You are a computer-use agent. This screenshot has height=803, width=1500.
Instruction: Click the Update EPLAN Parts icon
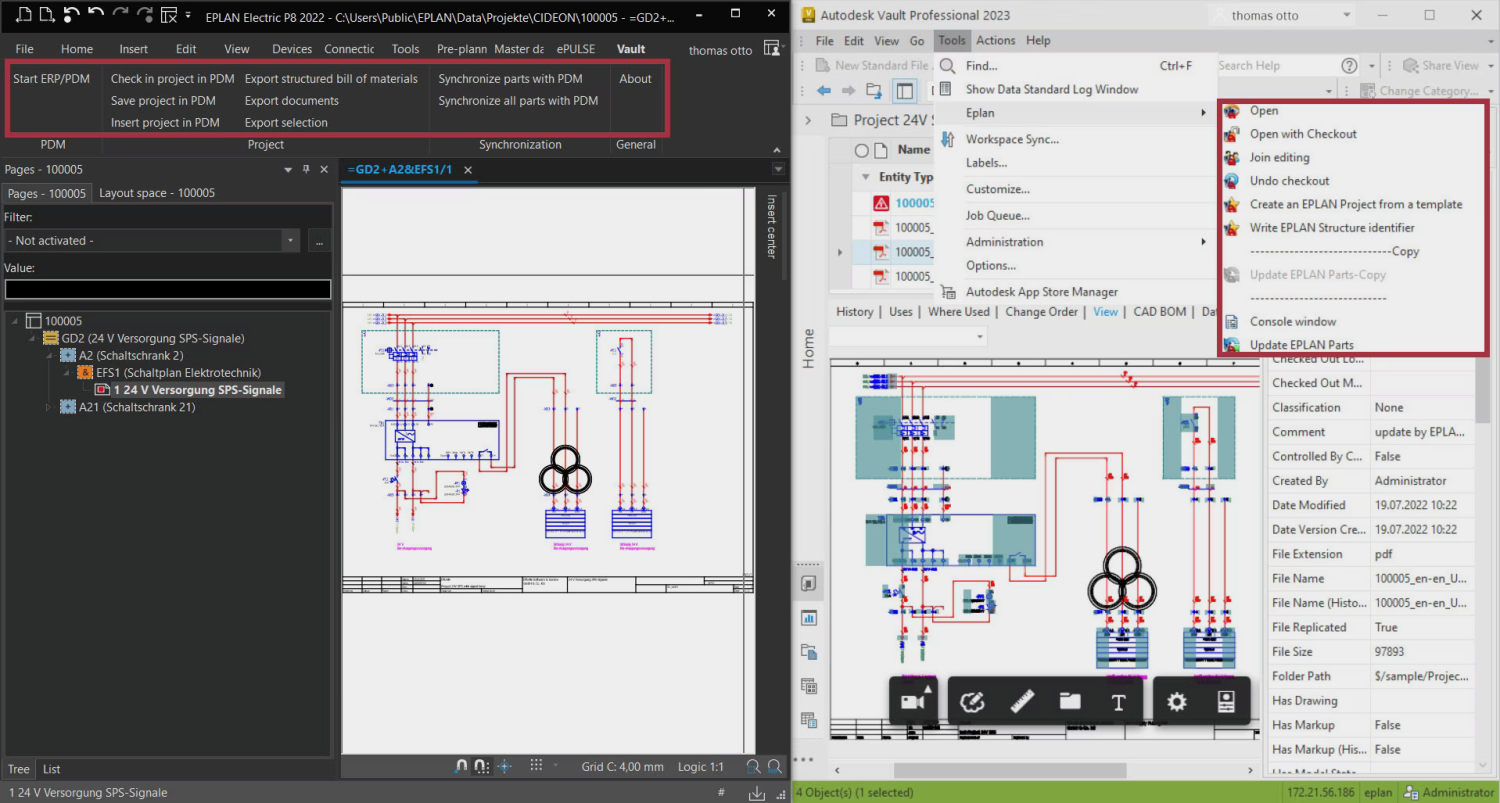(1232, 345)
